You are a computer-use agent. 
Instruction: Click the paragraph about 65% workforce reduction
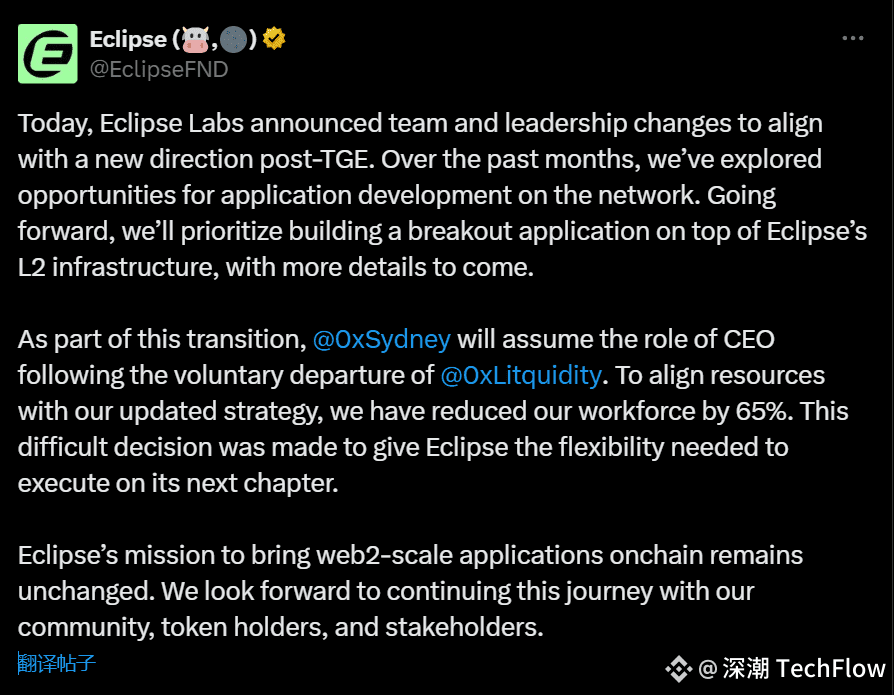(433, 411)
